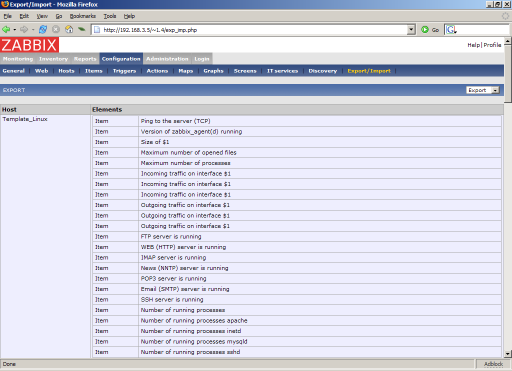Go to Triggers configuration
Screen dimensions: 512x371
(x=124, y=71)
